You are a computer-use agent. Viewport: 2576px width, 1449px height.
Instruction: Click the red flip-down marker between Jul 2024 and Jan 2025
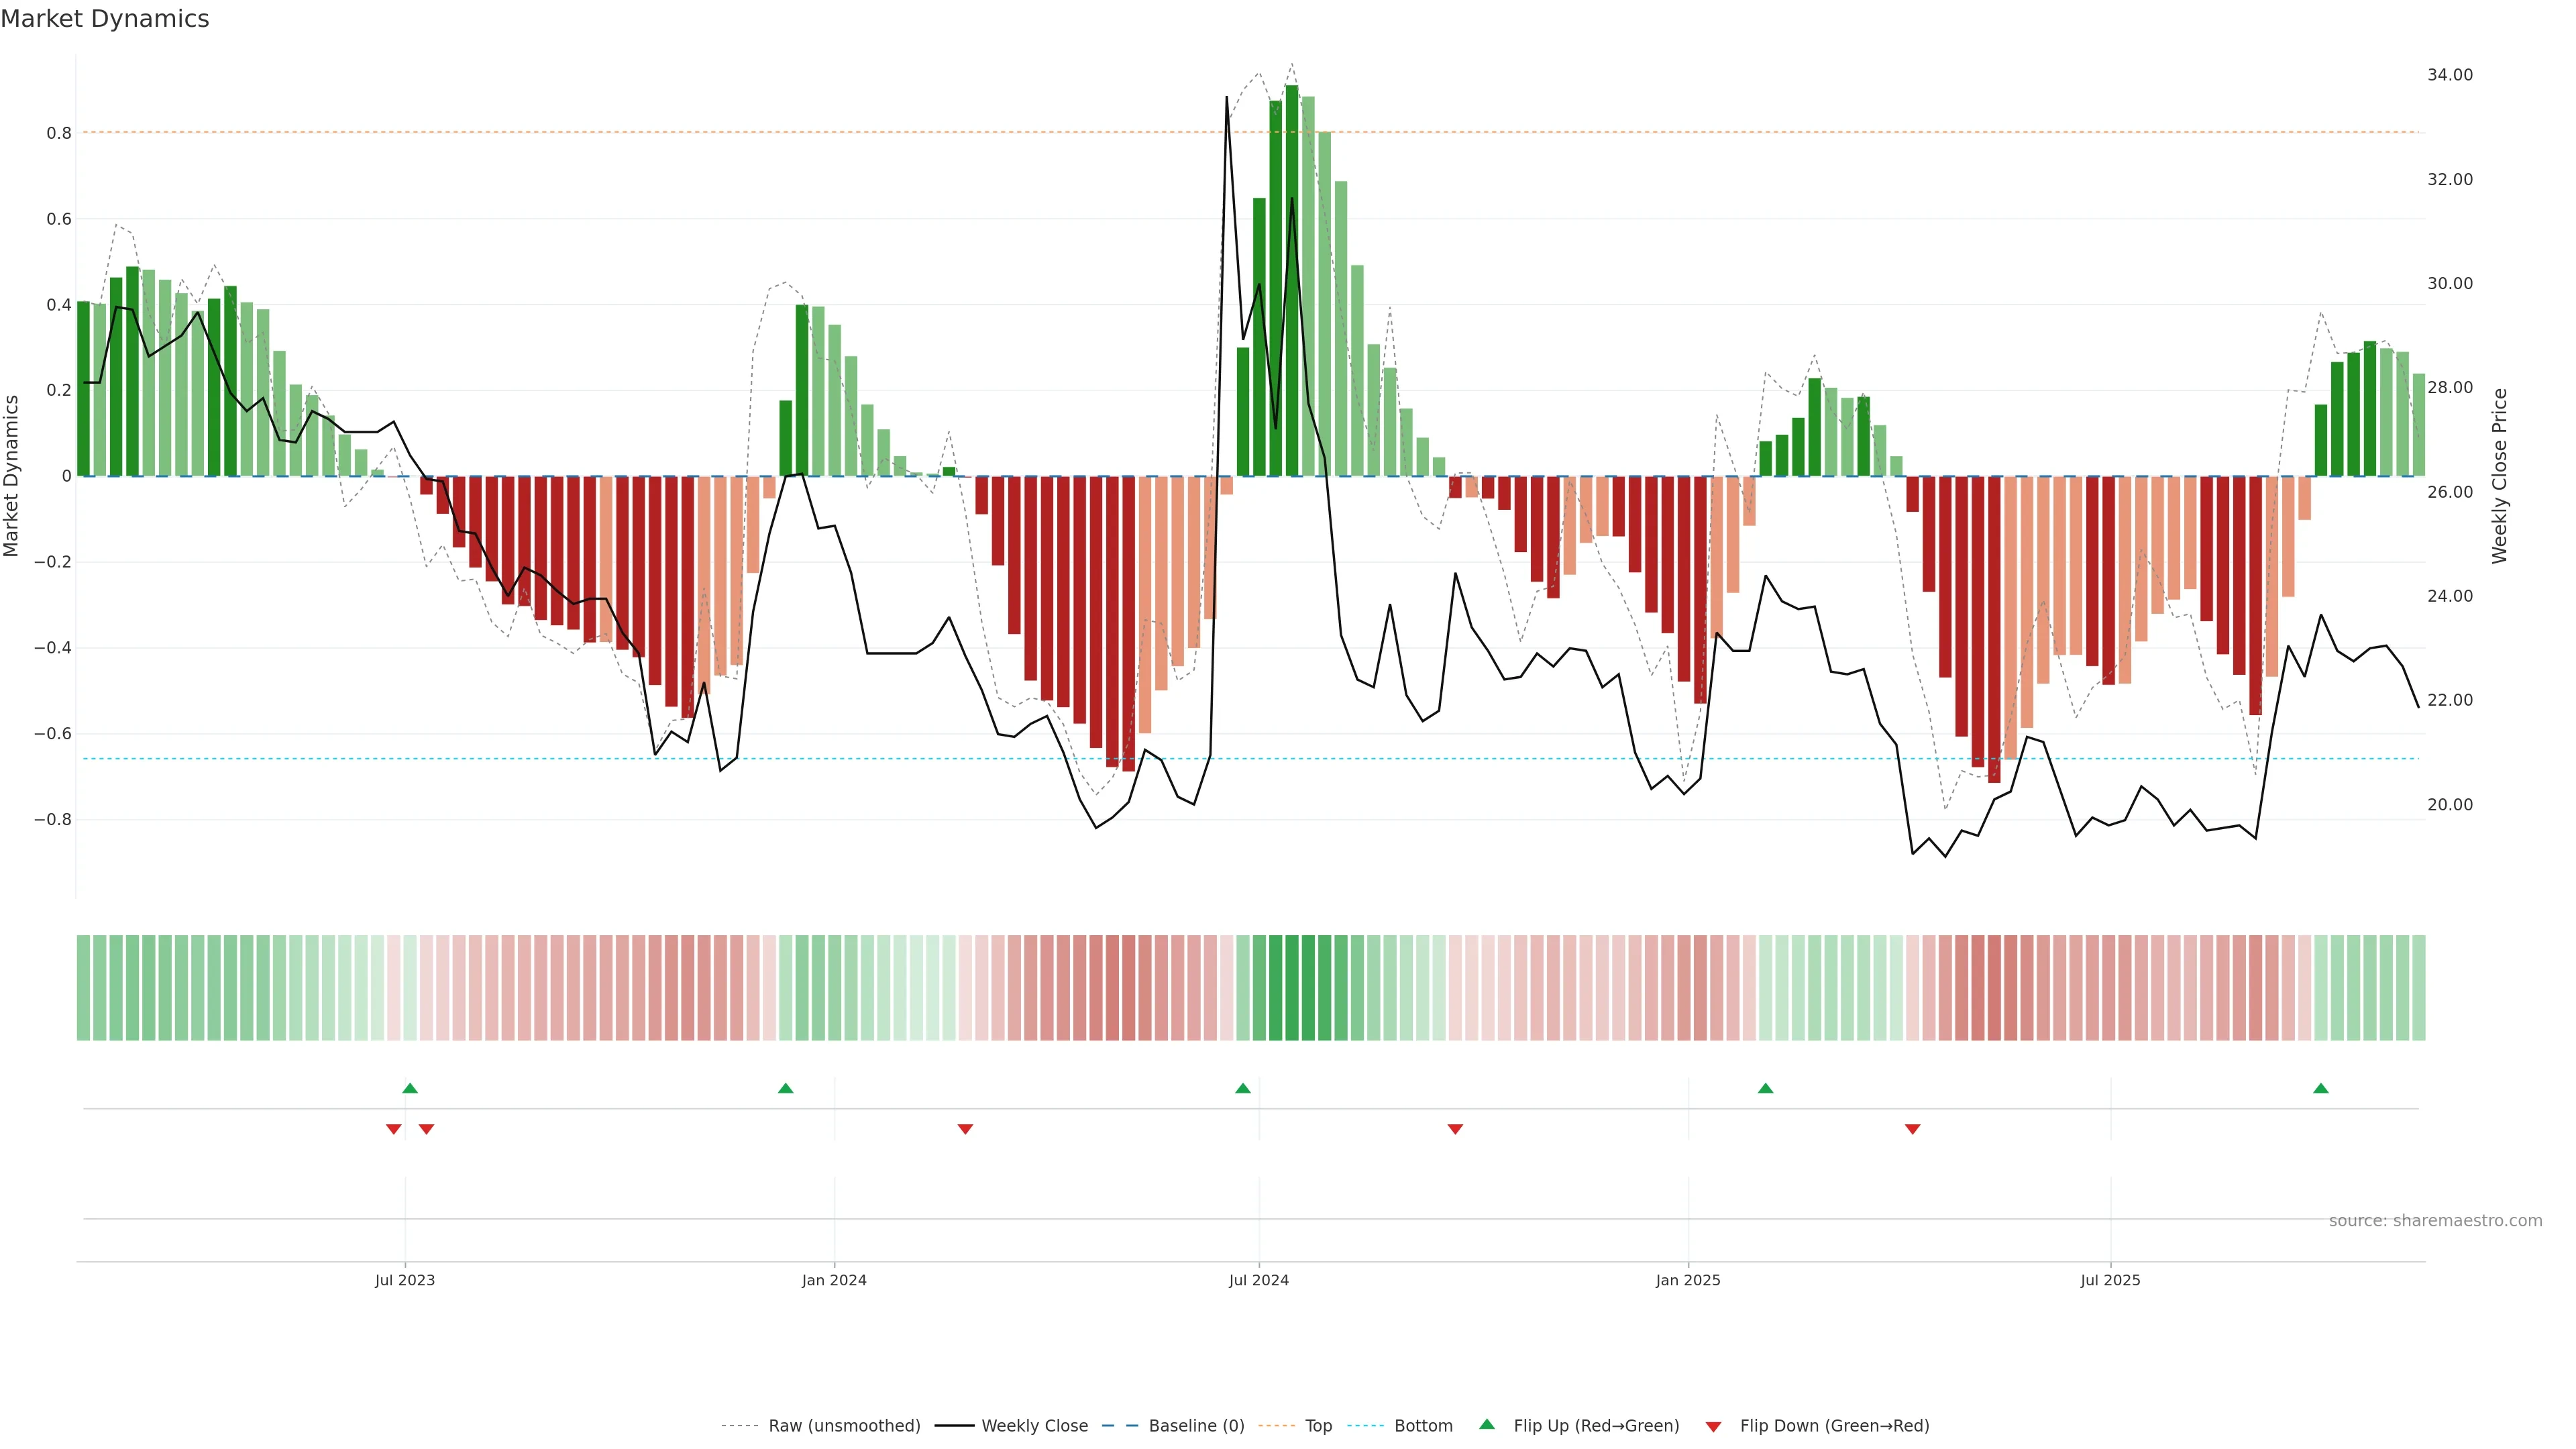tap(1455, 1129)
